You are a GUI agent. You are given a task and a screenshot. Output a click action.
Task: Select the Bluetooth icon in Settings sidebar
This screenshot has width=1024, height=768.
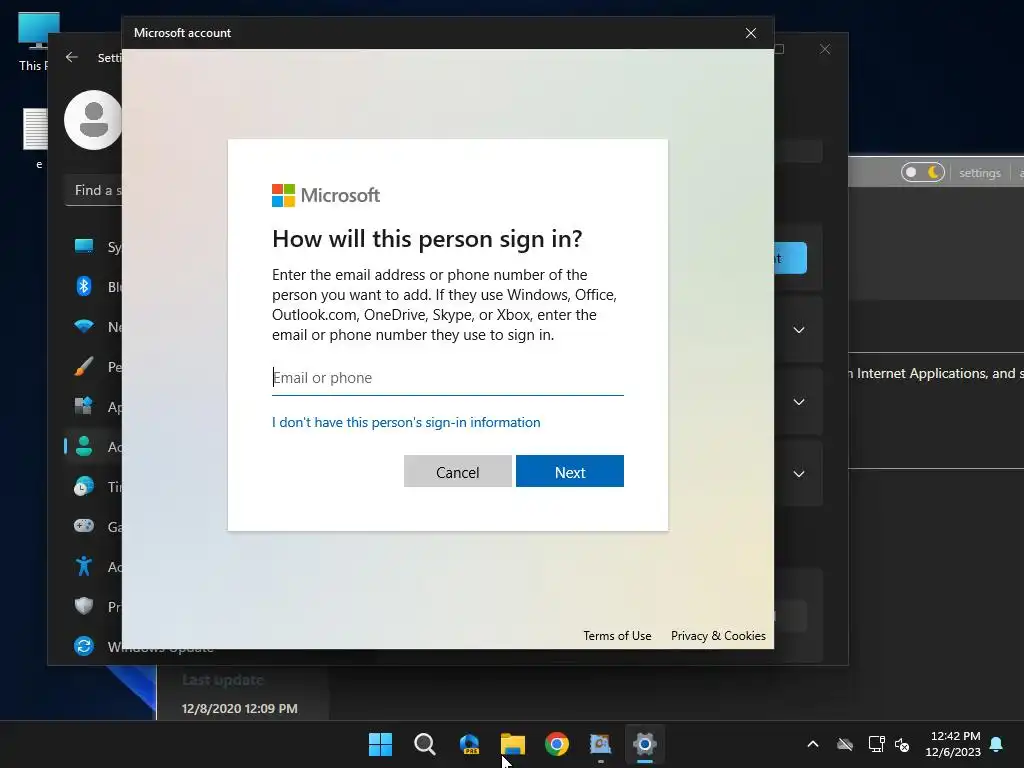click(x=84, y=286)
